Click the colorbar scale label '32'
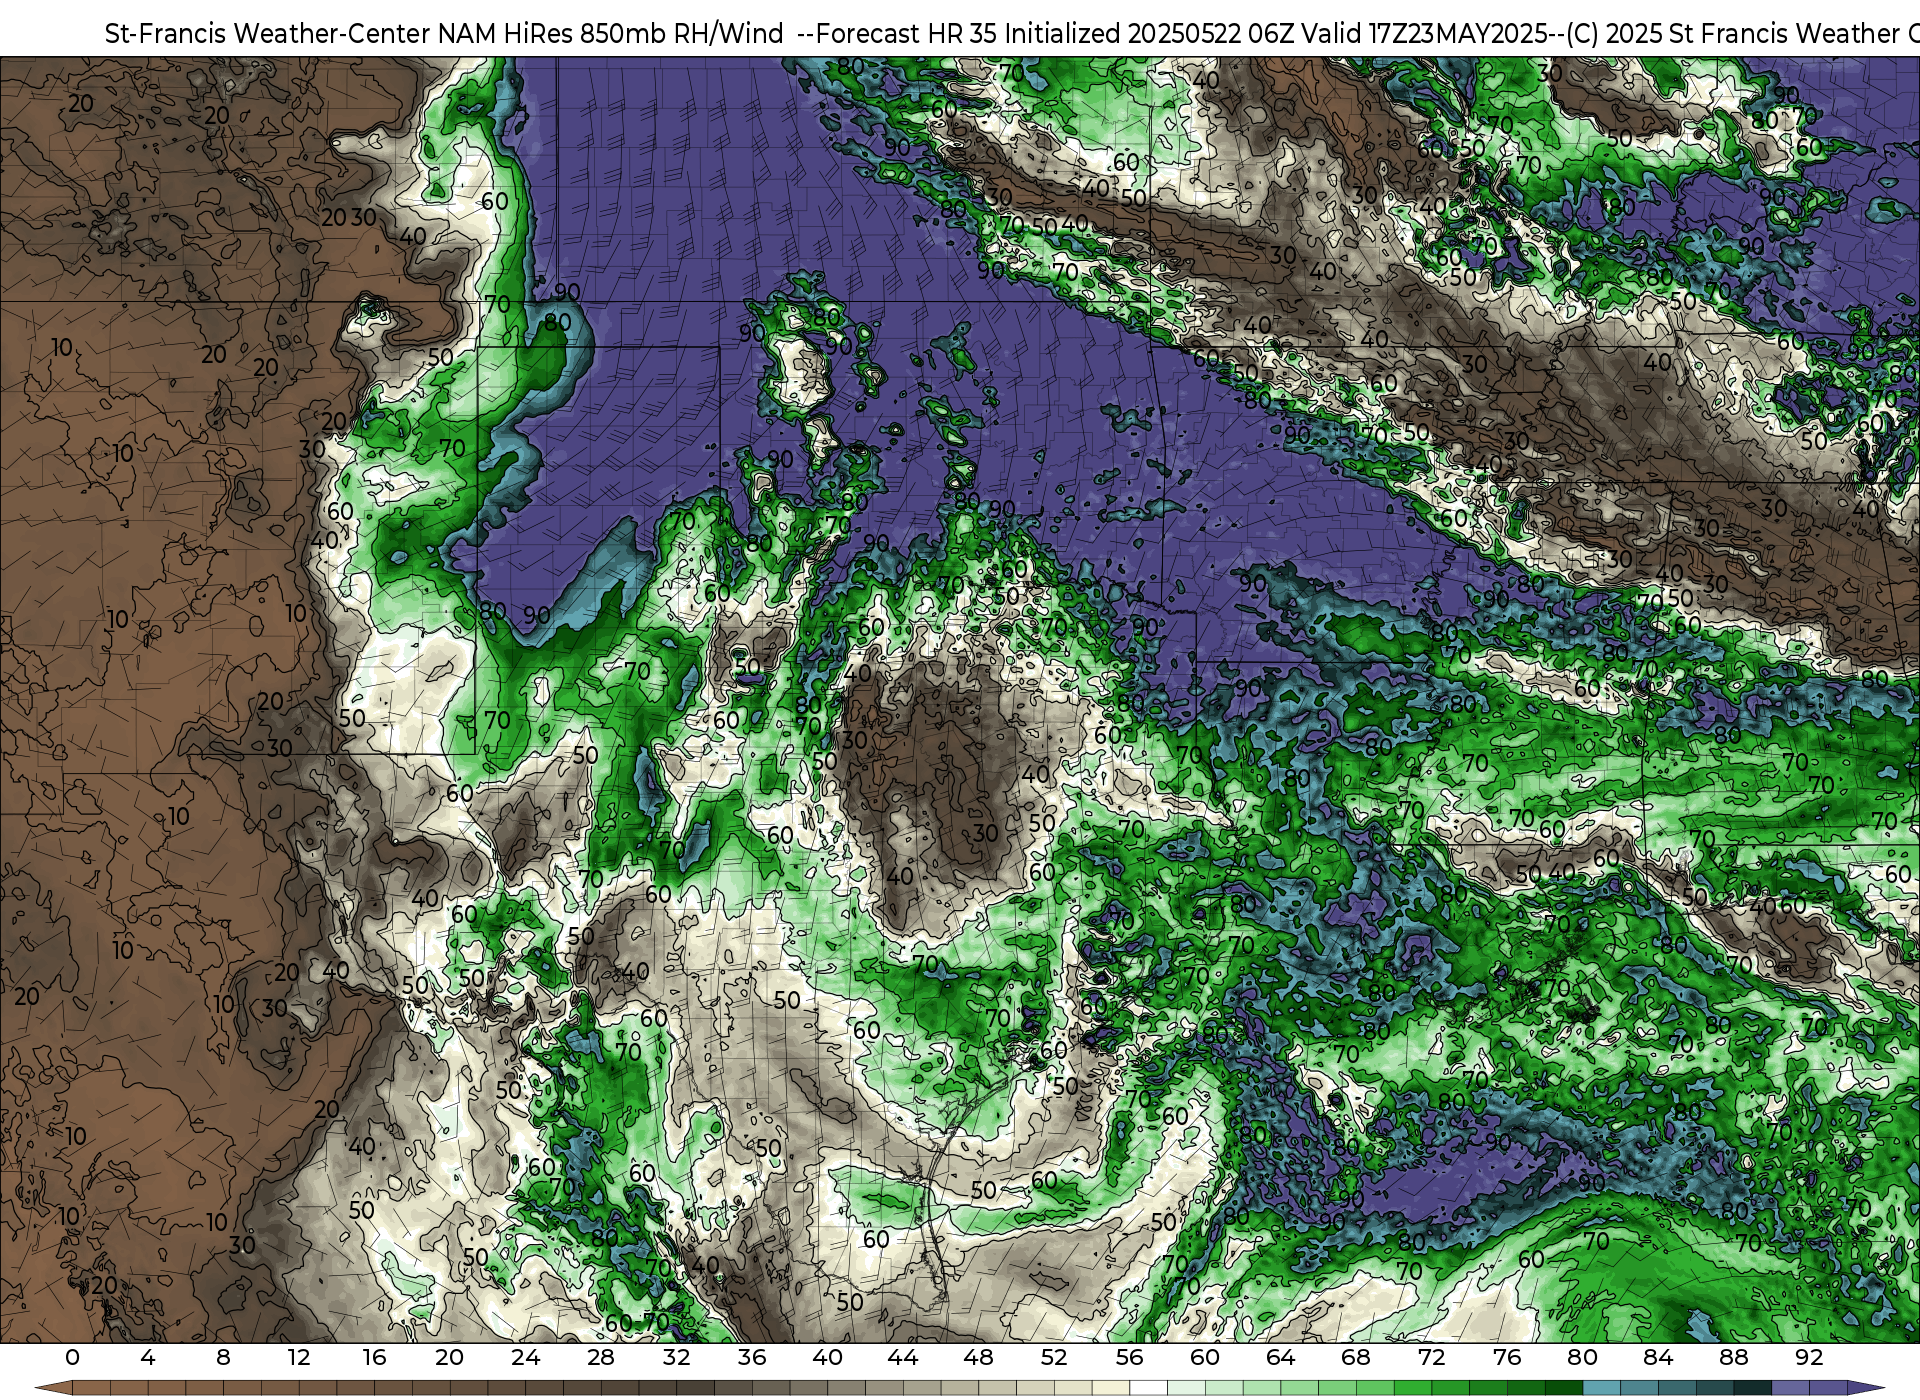The image size is (1920, 1400). [676, 1357]
